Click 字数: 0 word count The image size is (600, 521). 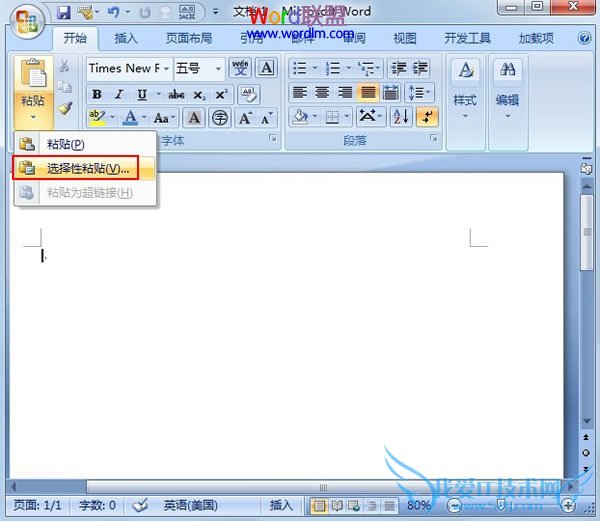[x=97, y=506]
